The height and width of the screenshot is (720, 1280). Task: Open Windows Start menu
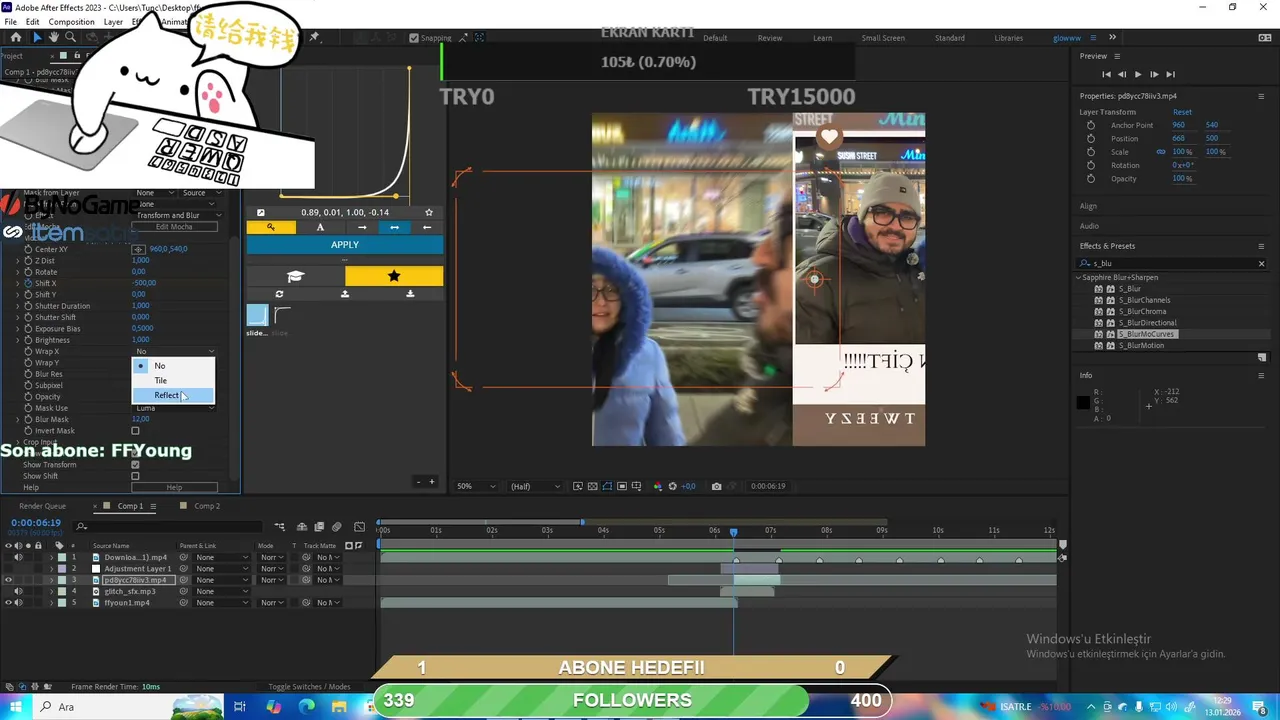(x=15, y=707)
